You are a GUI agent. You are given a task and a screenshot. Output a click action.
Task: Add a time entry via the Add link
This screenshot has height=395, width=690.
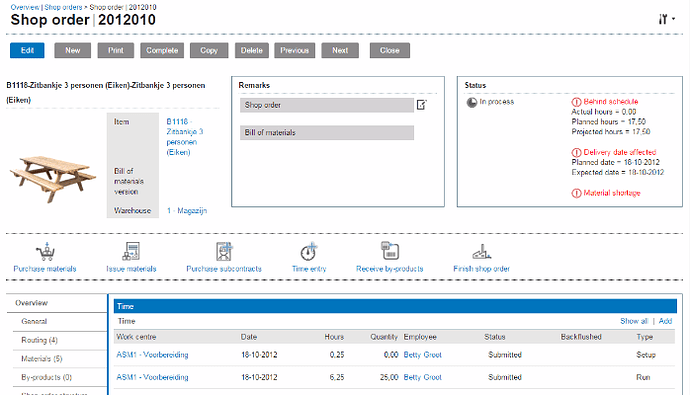665,321
